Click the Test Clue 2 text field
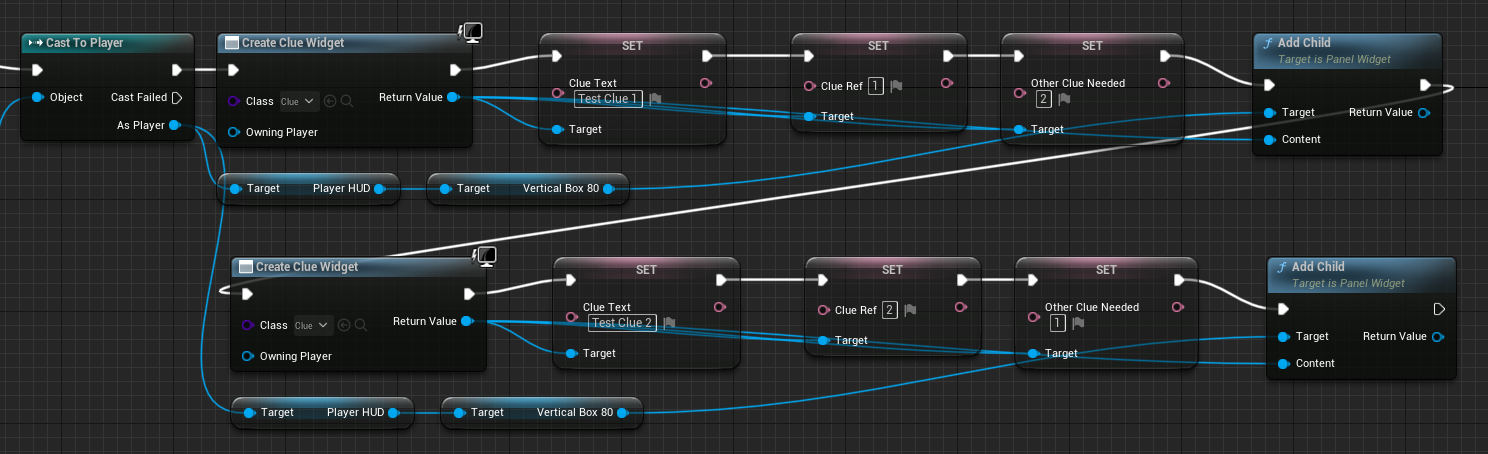The height and width of the screenshot is (454, 1488). tap(622, 323)
